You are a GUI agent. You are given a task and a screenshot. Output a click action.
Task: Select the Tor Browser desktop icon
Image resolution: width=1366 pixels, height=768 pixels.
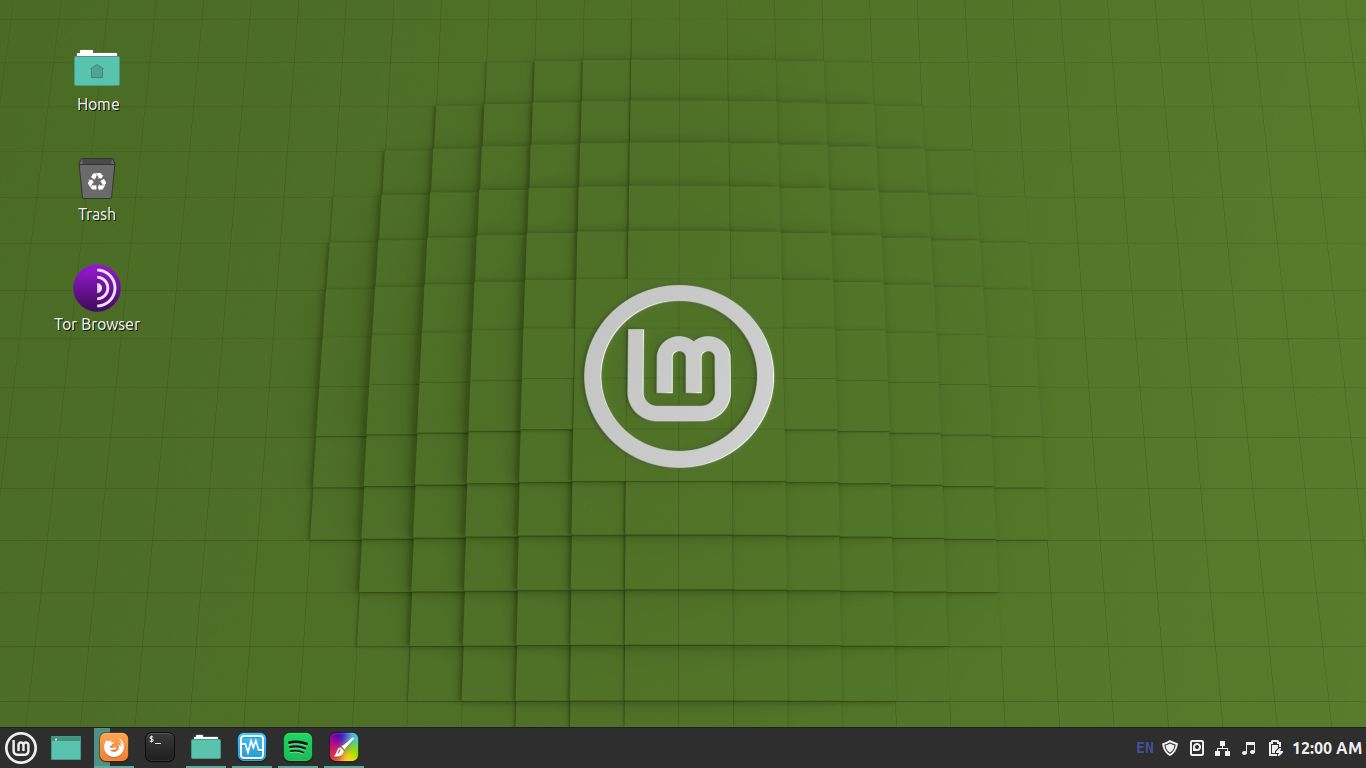(x=97, y=287)
